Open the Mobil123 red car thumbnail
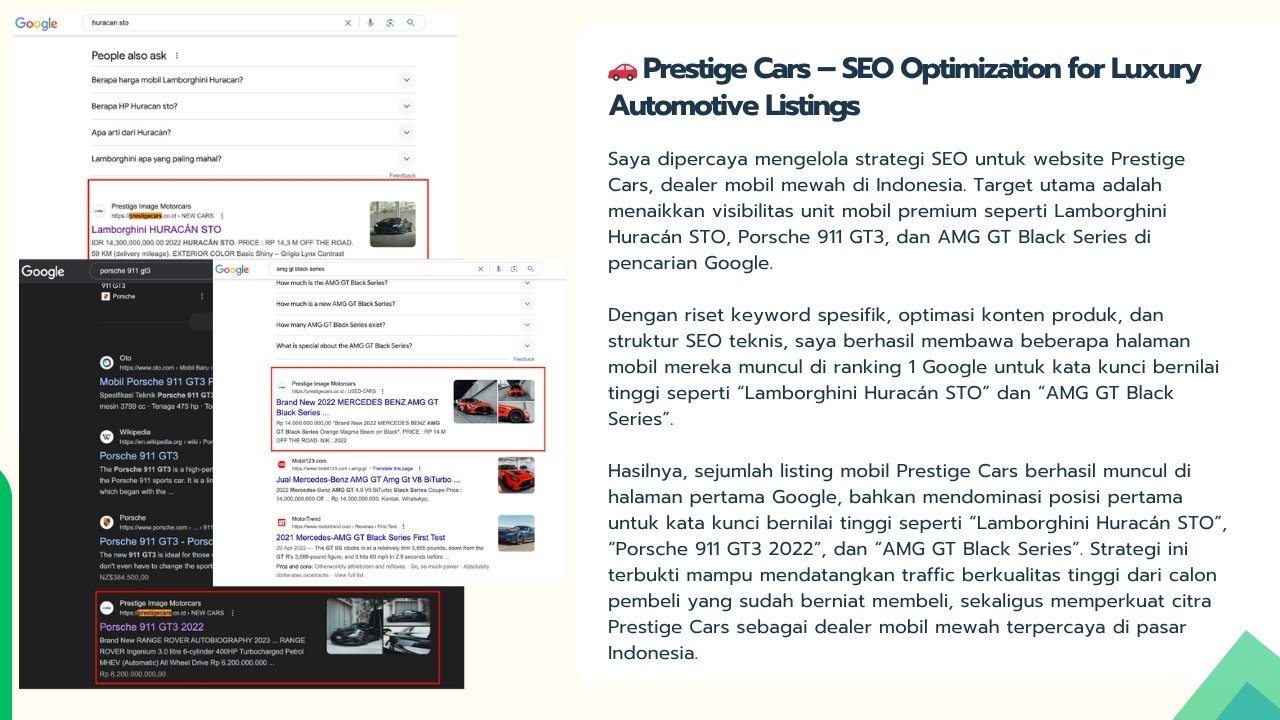 pyautogui.click(x=516, y=475)
